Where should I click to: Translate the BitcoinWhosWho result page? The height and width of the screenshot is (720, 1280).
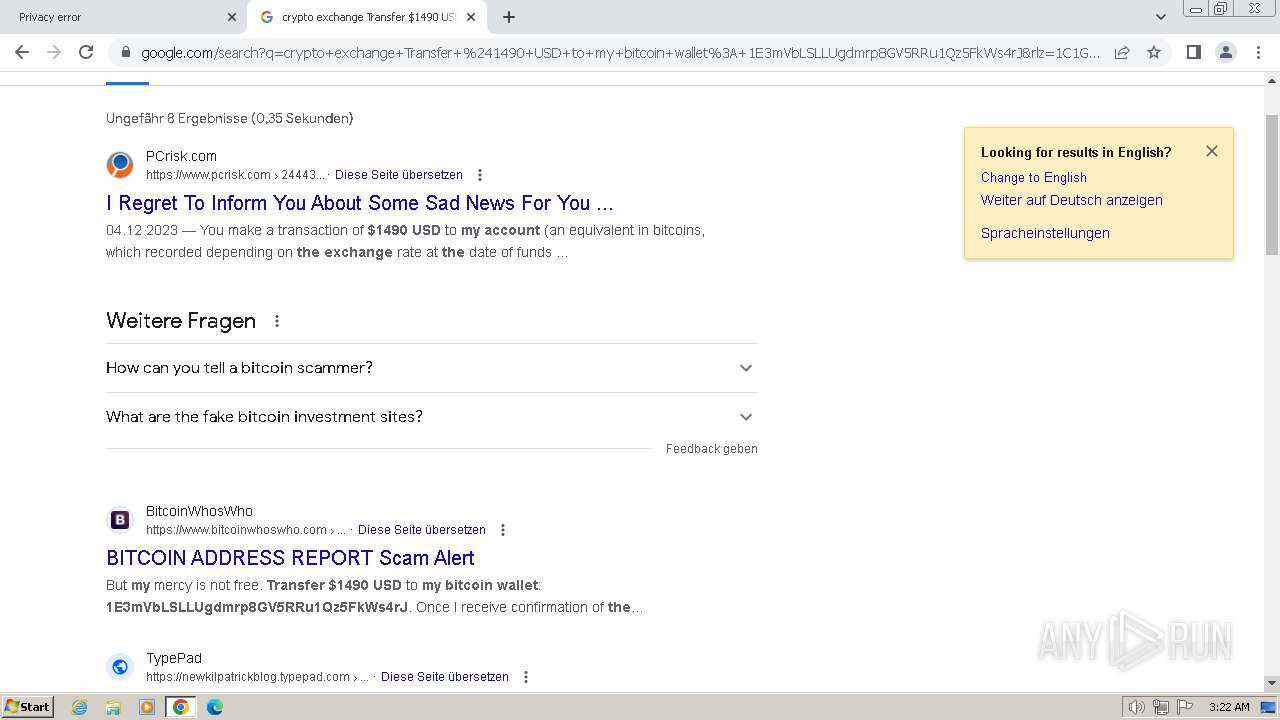(422, 530)
